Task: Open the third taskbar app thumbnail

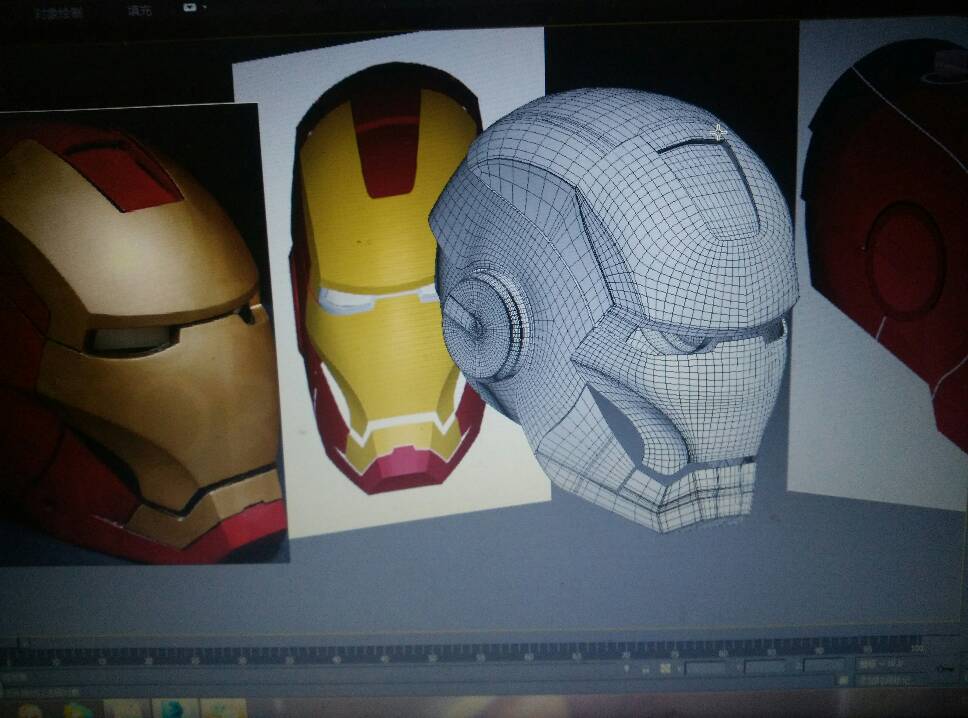Action: tap(127, 709)
